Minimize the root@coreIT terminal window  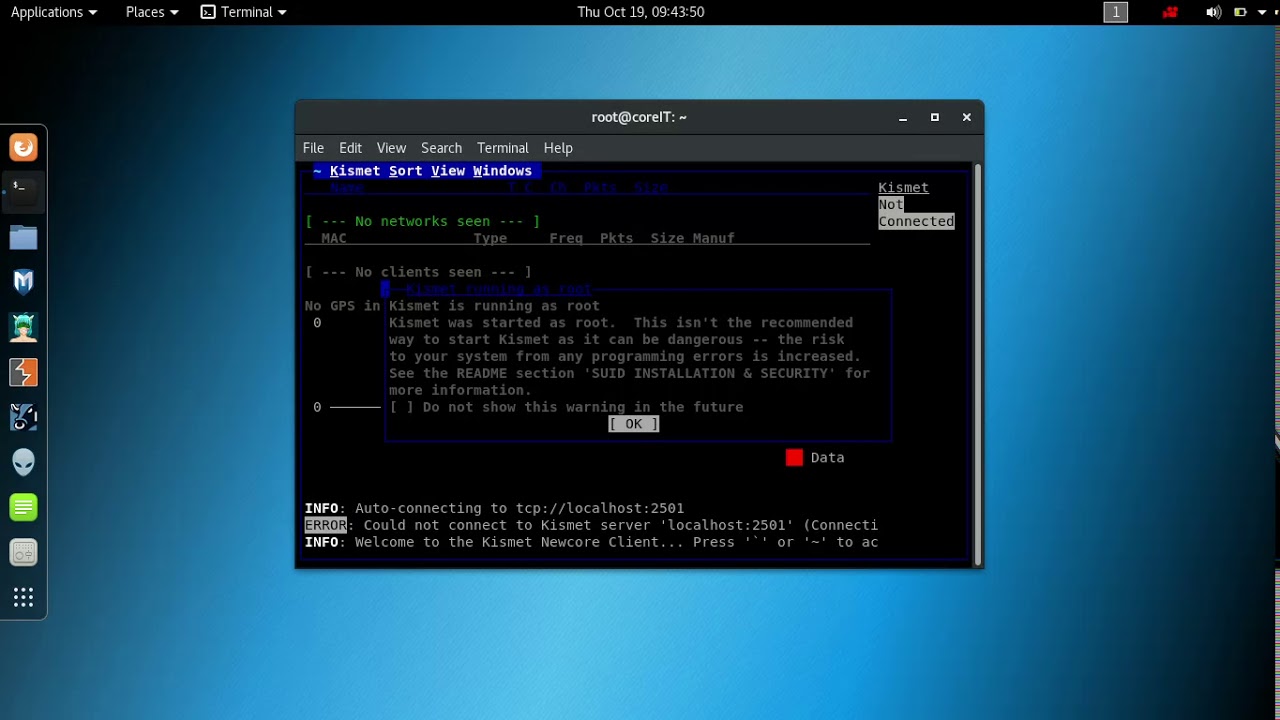click(x=903, y=117)
